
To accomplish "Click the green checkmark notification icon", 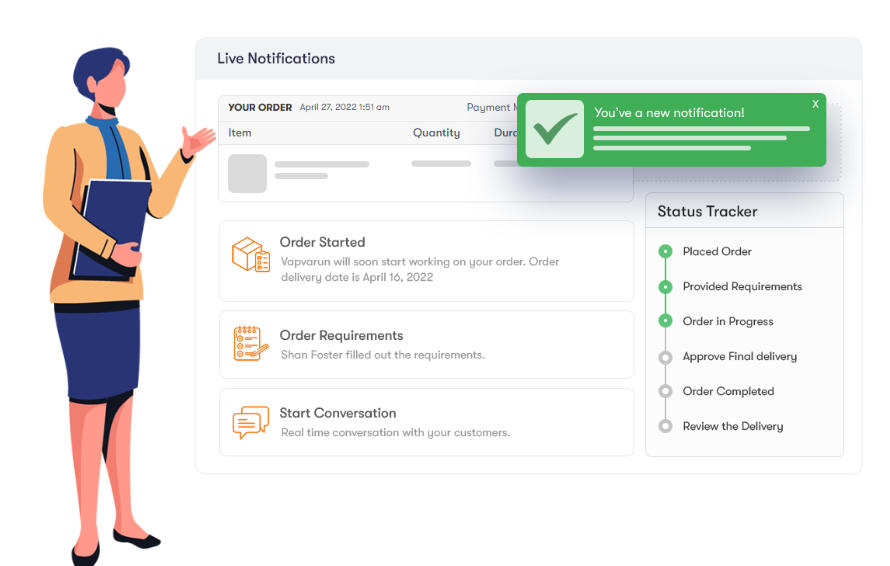I will click(x=555, y=129).
